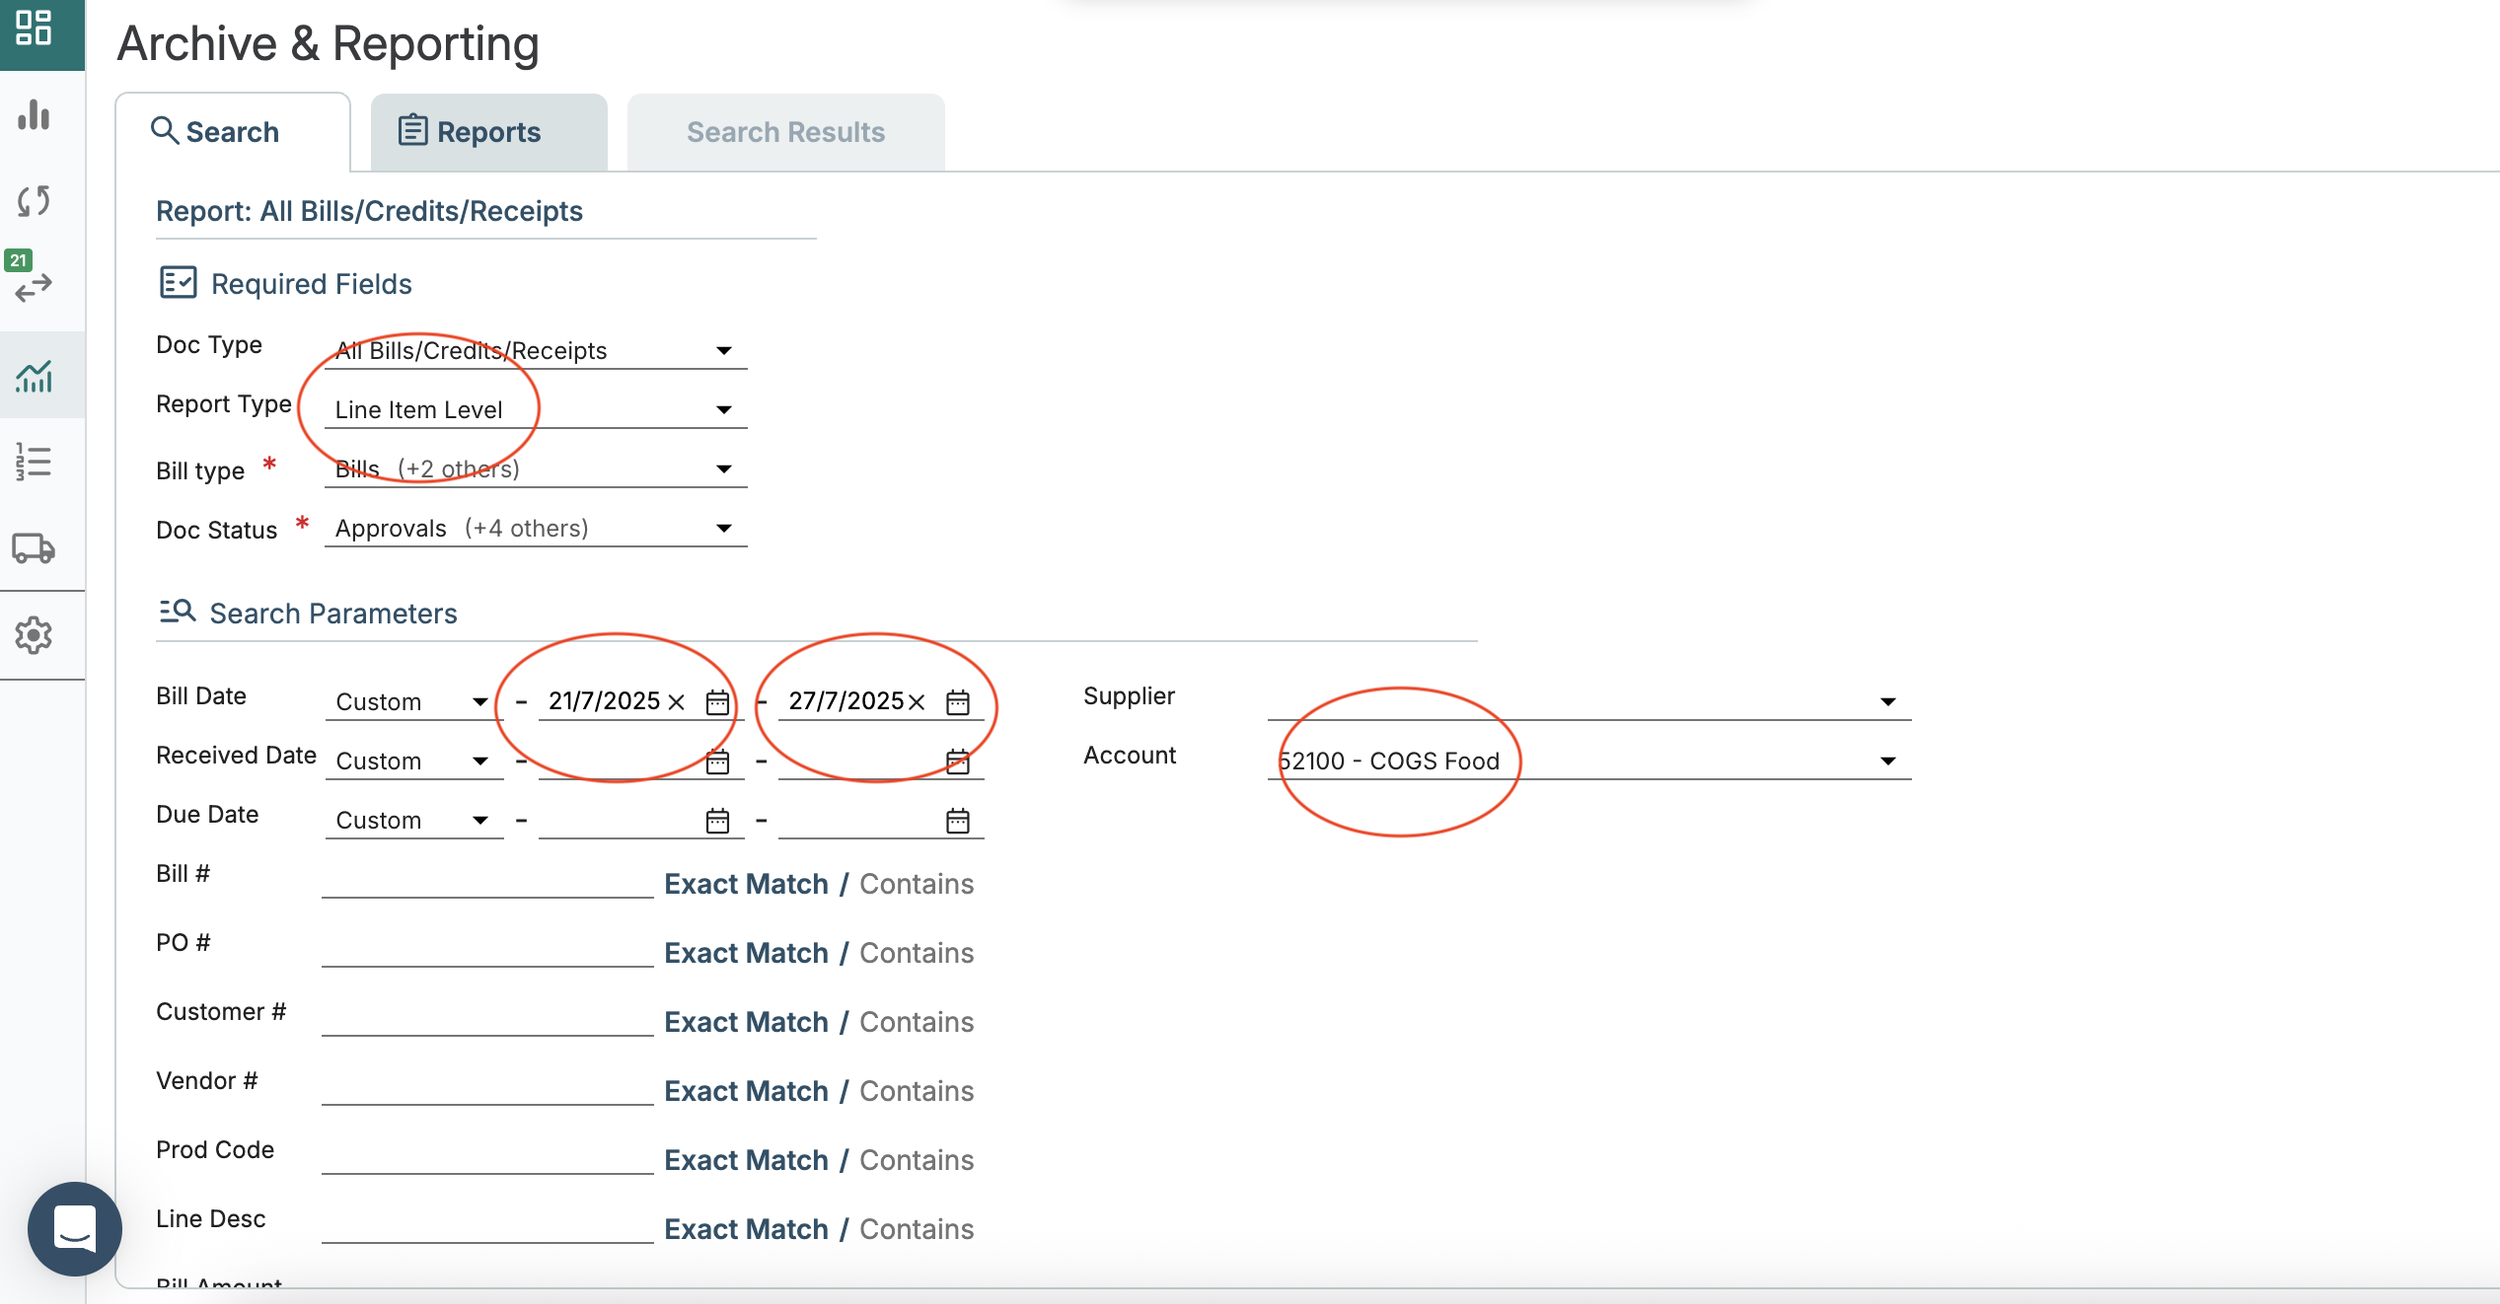Click the Vendor # input field
Image resolution: width=2500 pixels, height=1304 pixels.
point(487,1088)
